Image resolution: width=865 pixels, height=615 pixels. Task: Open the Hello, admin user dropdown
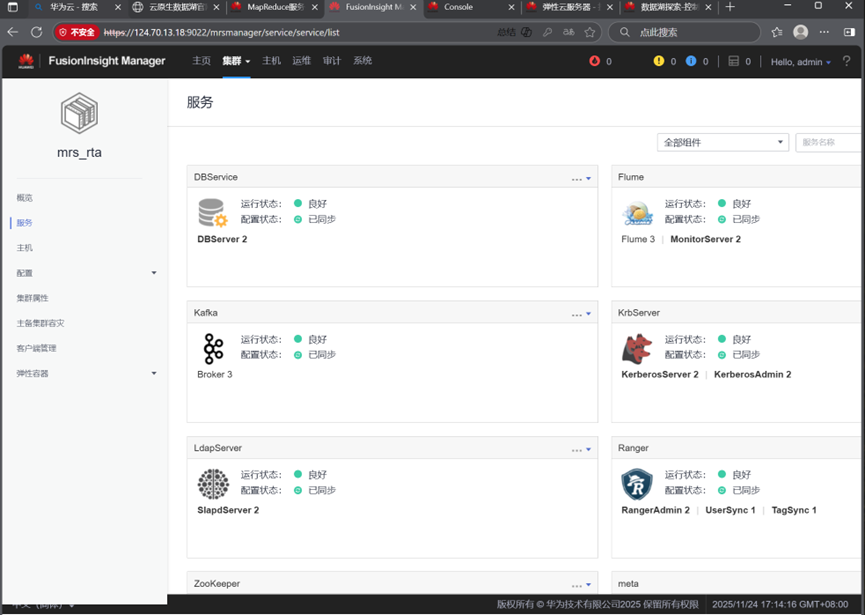[800, 62]
